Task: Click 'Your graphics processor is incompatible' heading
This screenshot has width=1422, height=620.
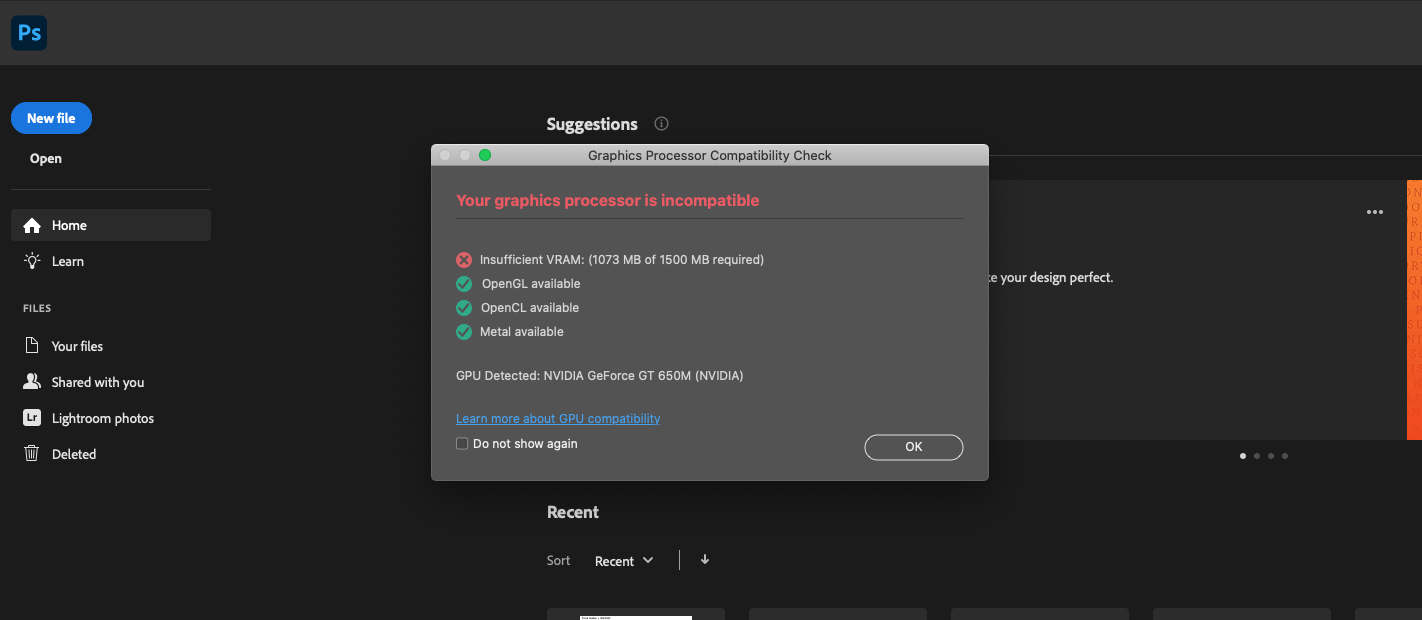Action: point(608,200)
